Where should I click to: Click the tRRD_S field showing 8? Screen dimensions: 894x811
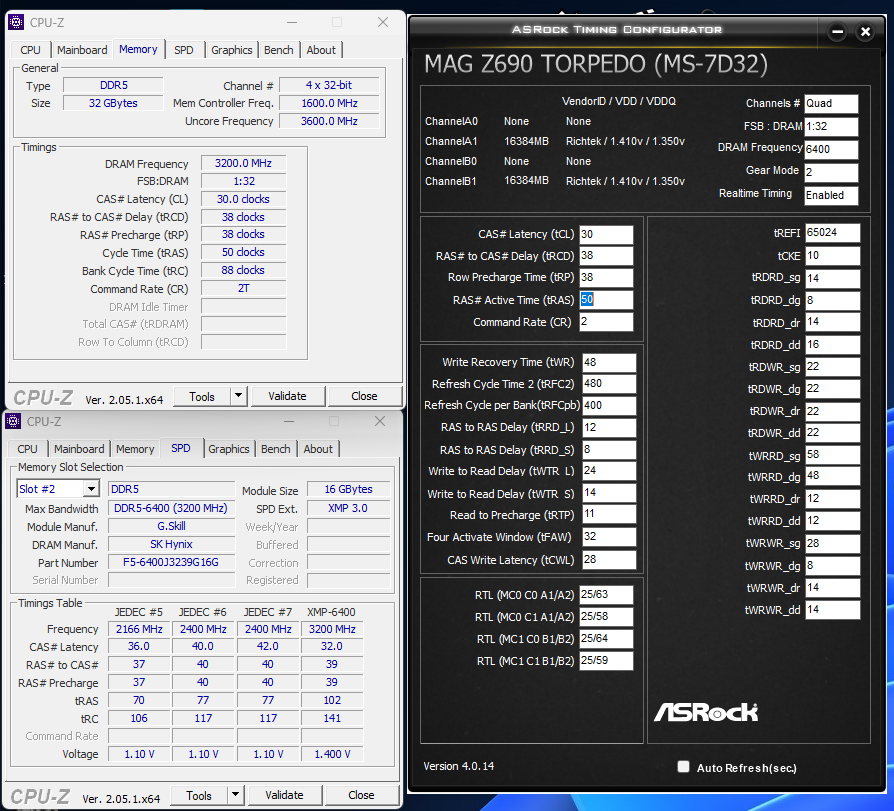point(609,449)
